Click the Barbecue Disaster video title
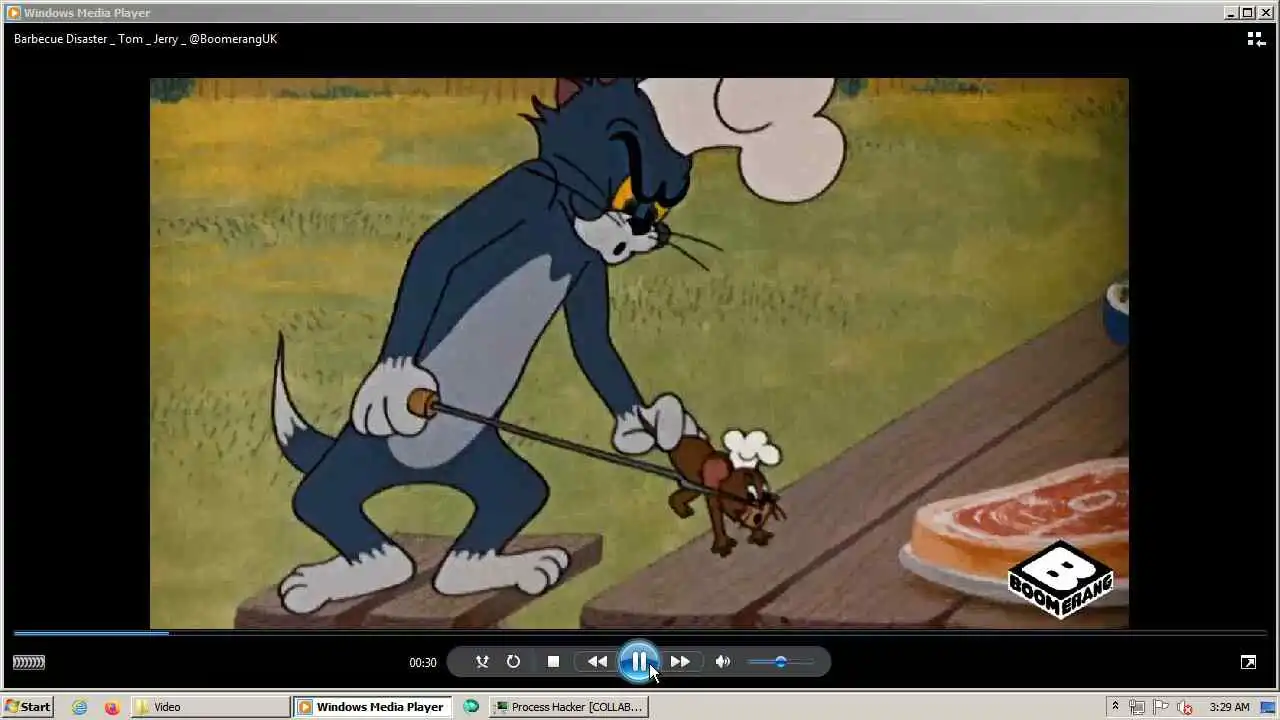1280x720 pixels. click(x=145, y=39)
